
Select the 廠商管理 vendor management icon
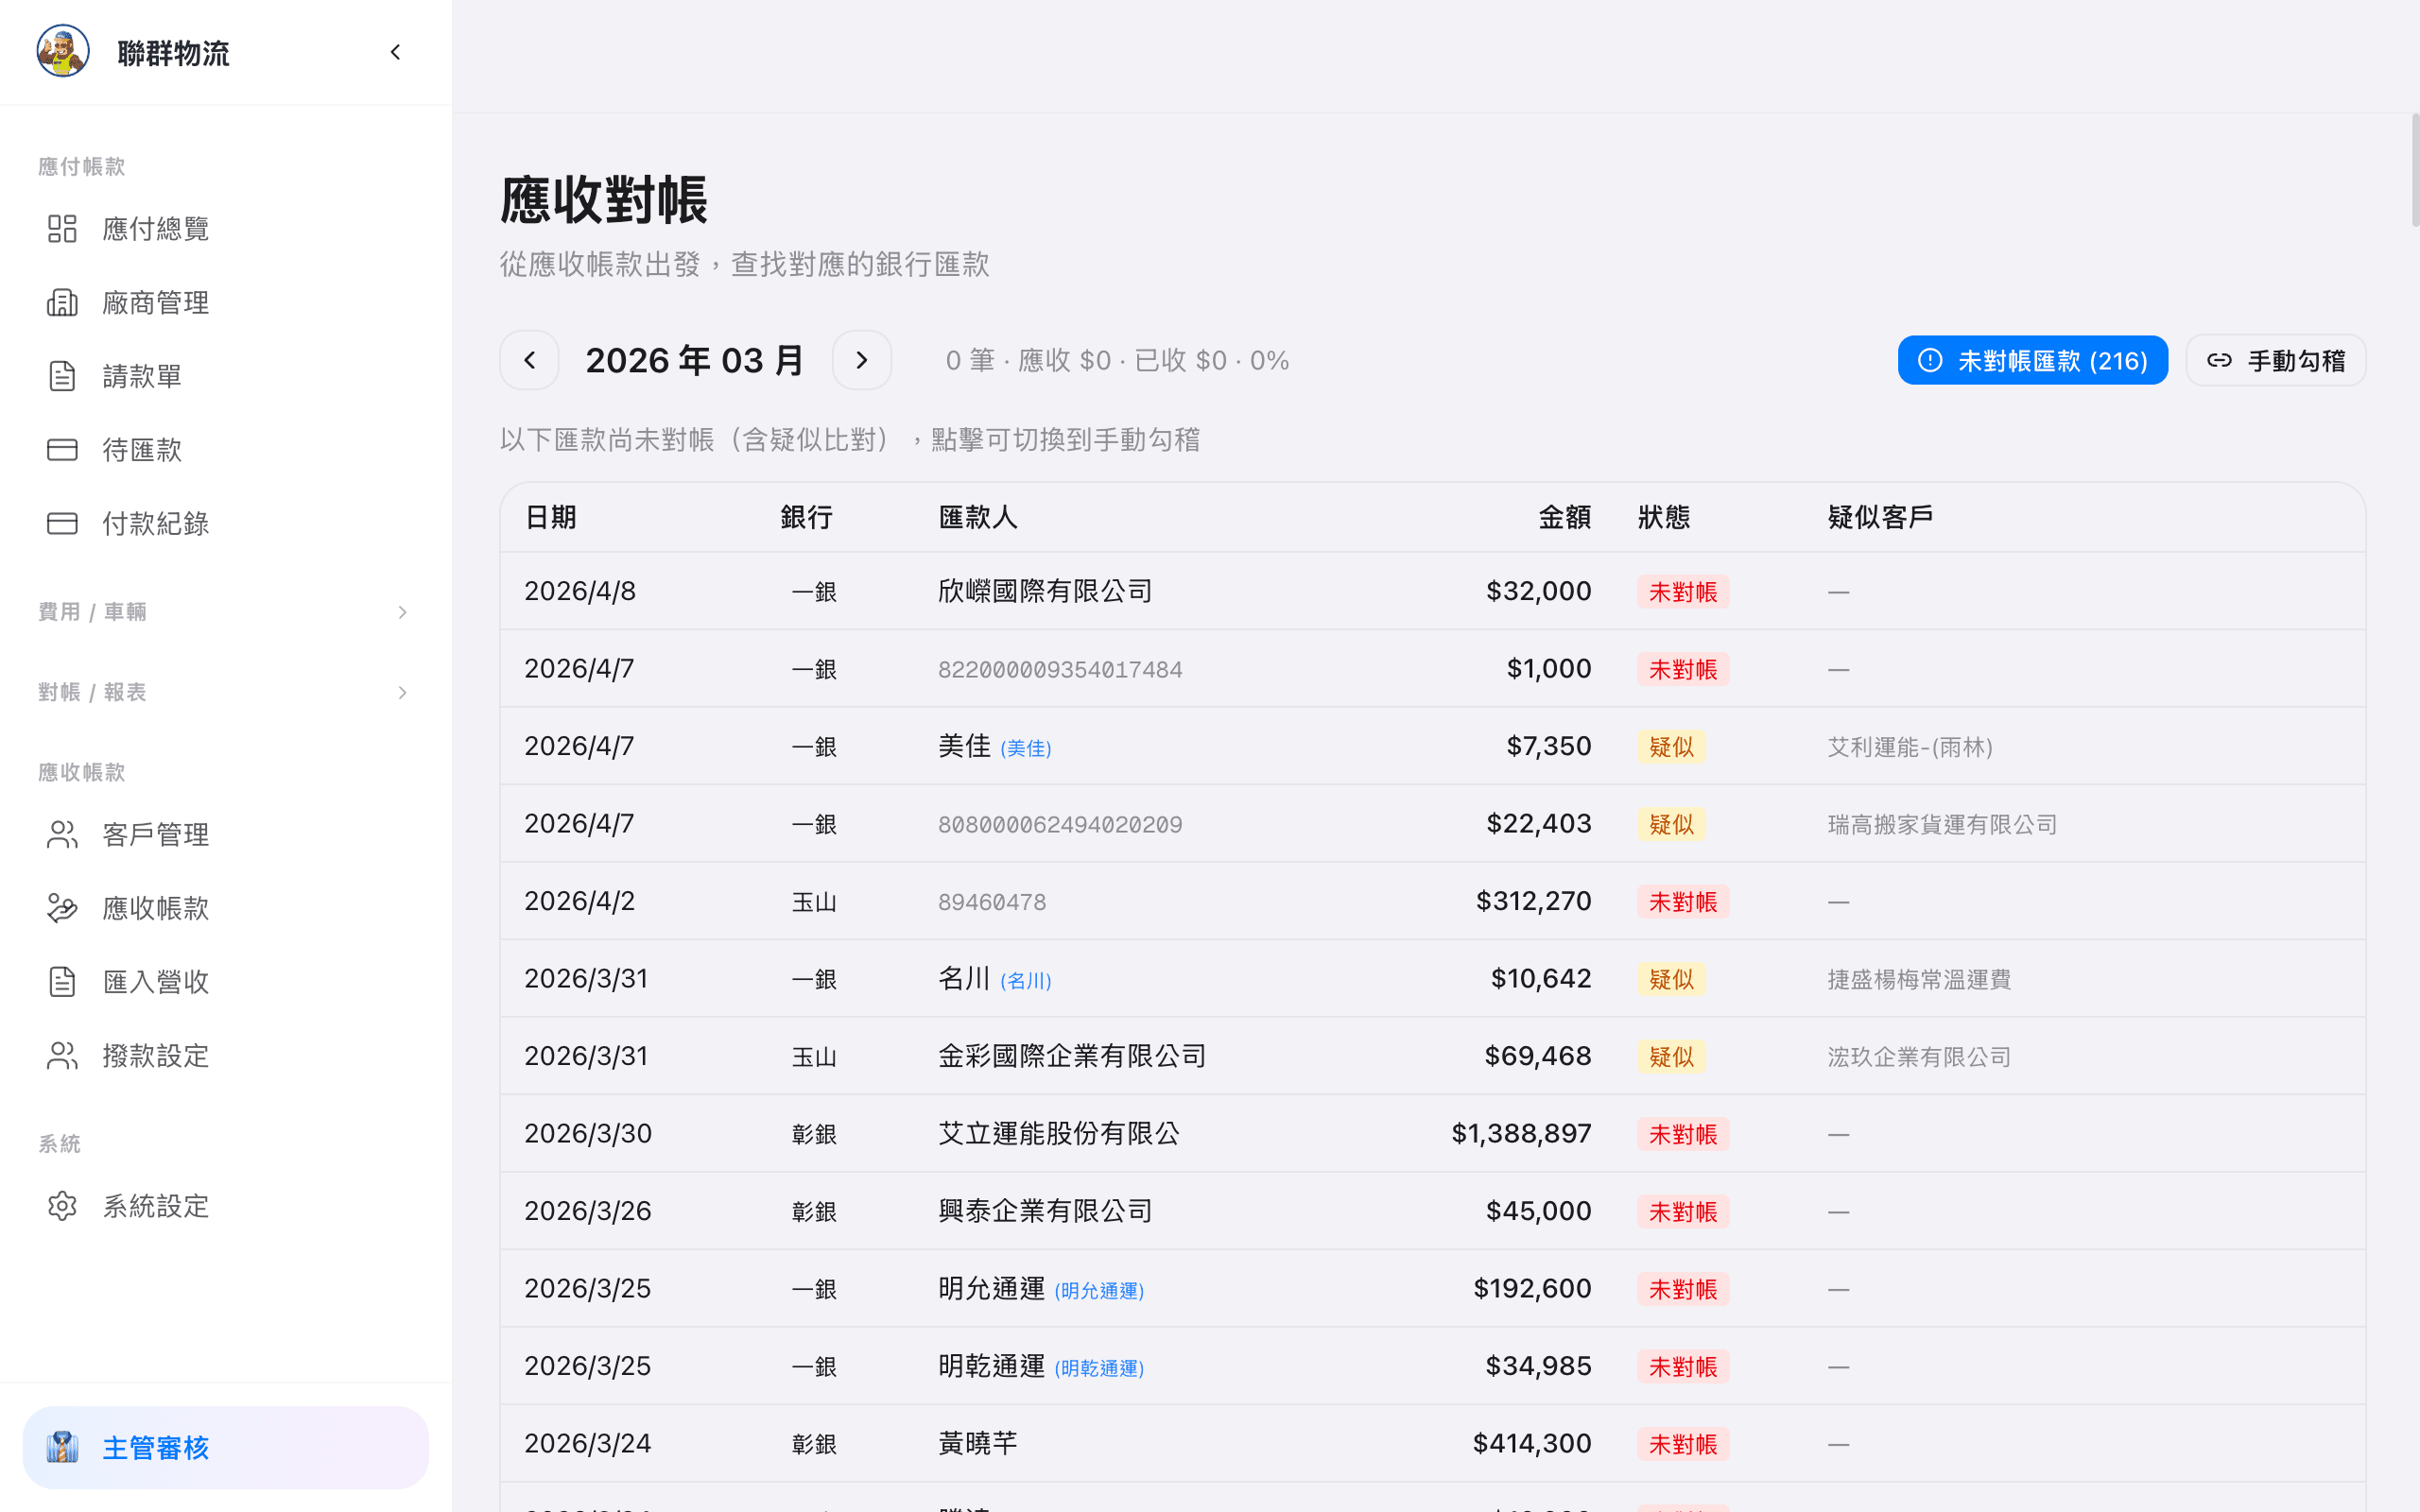click(x=62, y=302)
